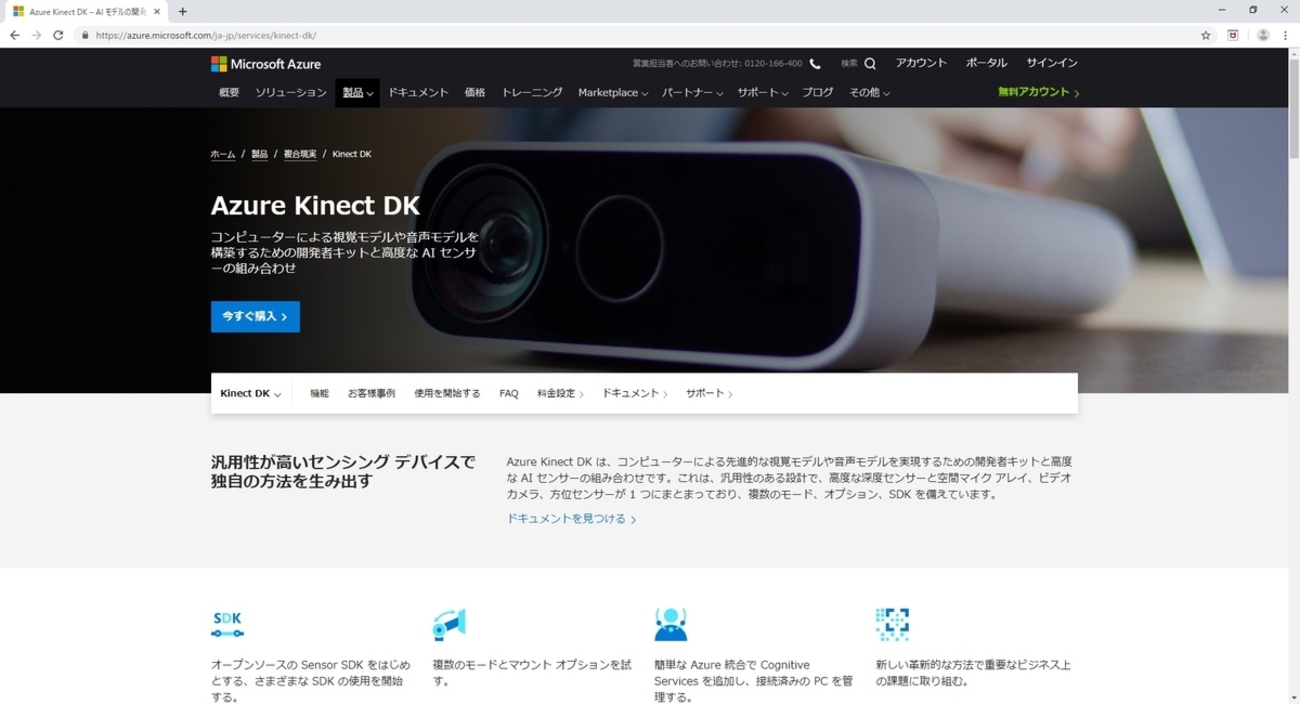Open the ソリューション menu item
This screenshot has width=1300, height=704.
click(291, 92)
